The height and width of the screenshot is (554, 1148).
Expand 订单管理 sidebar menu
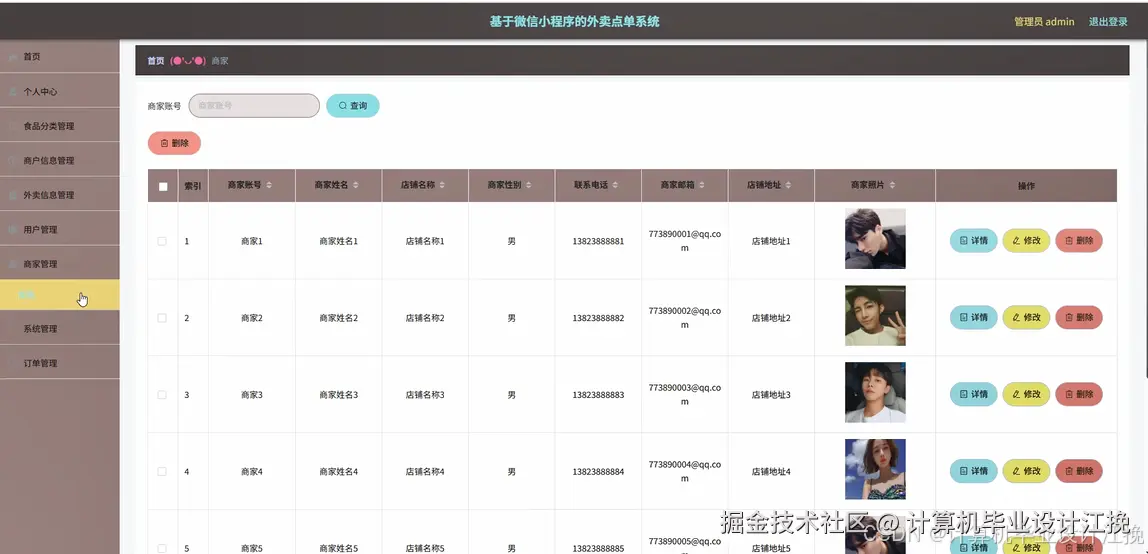pyautogui.click(x=59, y=363)
